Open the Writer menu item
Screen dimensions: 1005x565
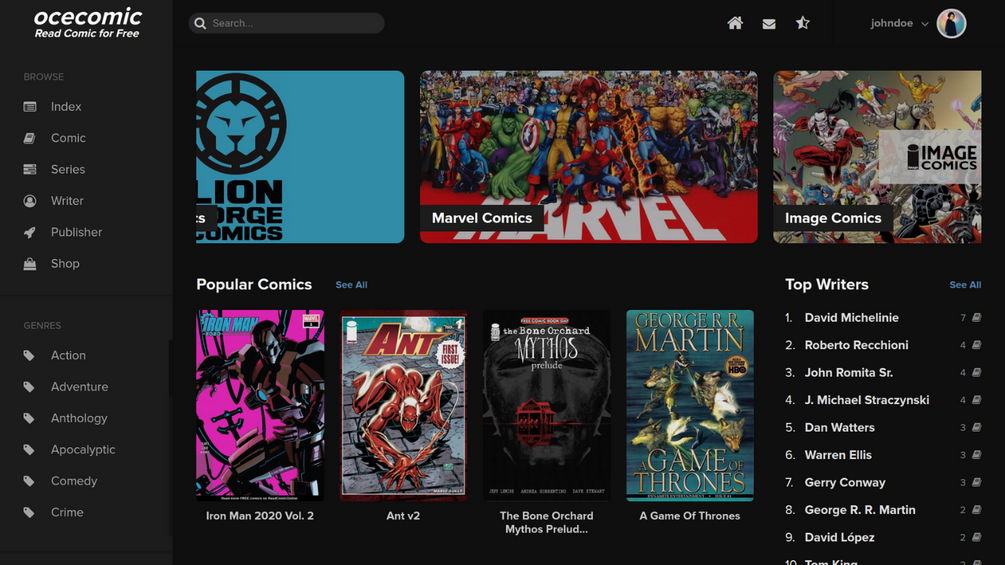67,201
